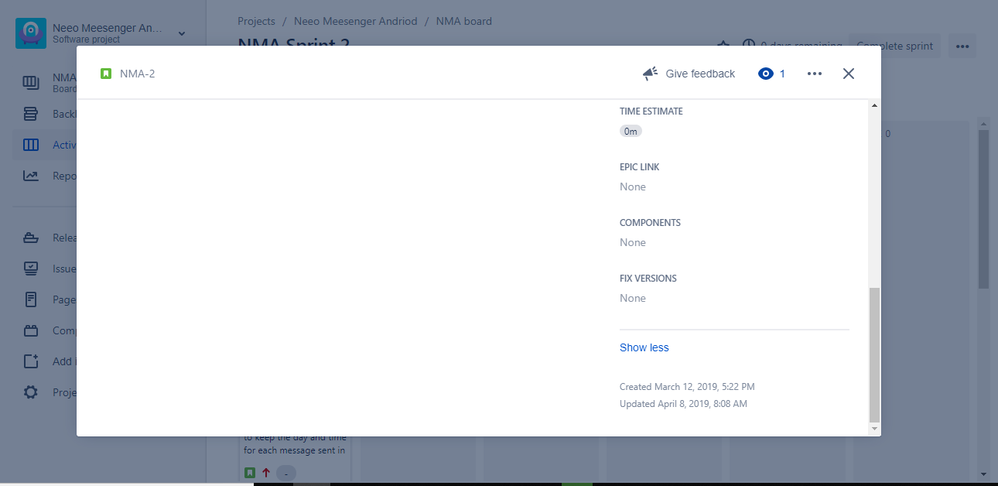Click the Show less link
The height and width of the screenshot is (486, 998).
(x=644, y=347)
